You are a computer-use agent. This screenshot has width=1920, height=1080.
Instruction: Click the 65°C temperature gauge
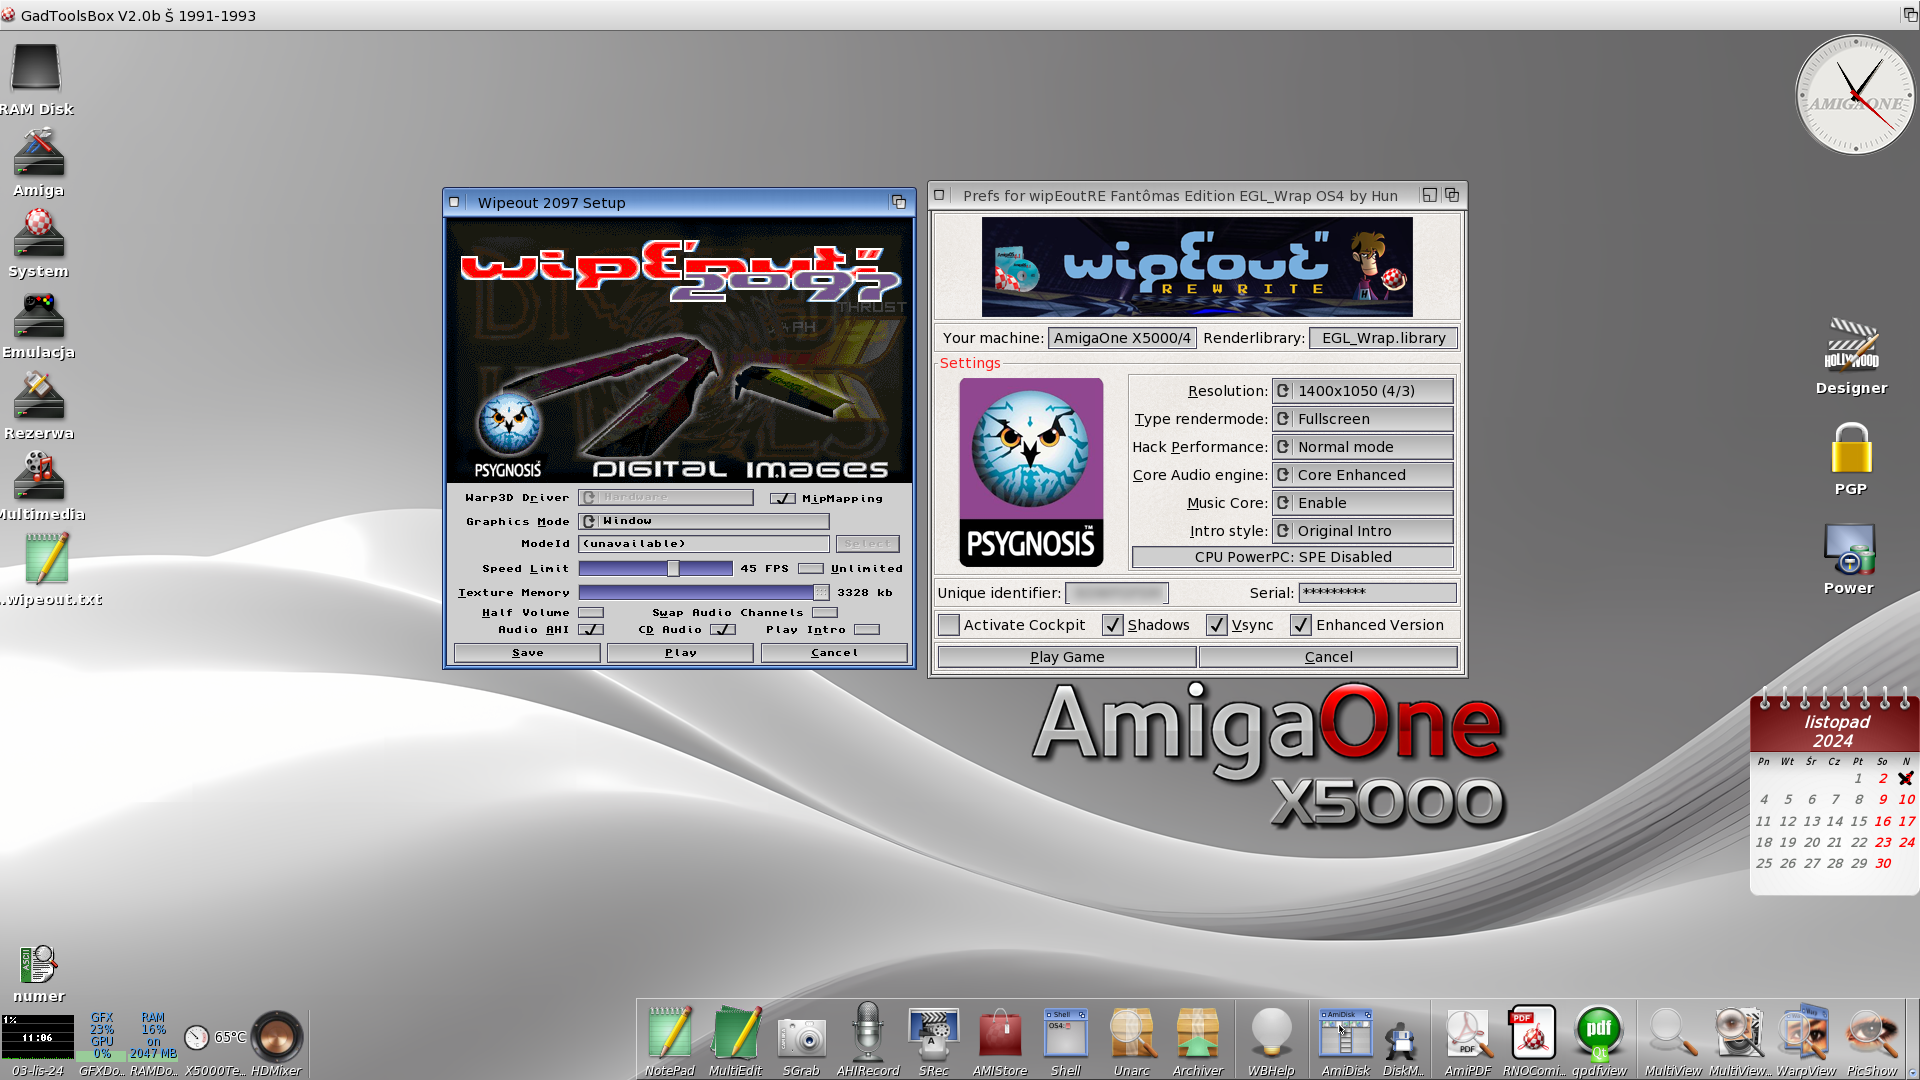[197, 1037]
